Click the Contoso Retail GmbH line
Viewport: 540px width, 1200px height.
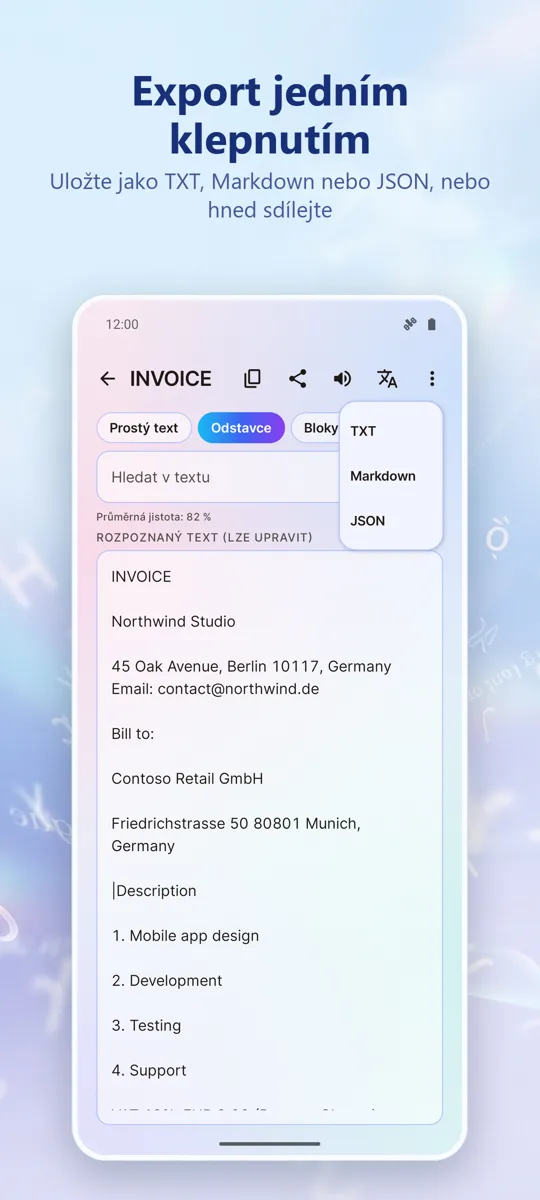coord(187,778)
